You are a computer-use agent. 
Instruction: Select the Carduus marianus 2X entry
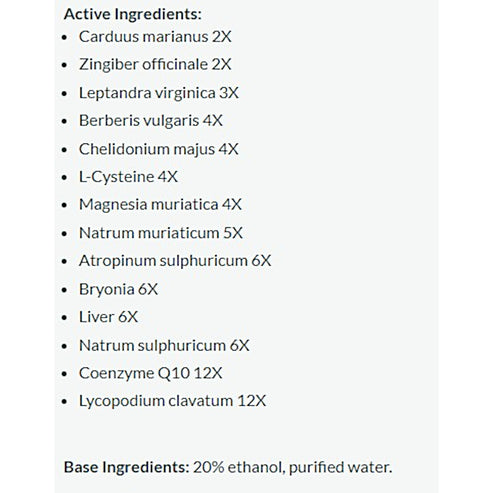tap(155, 37)
